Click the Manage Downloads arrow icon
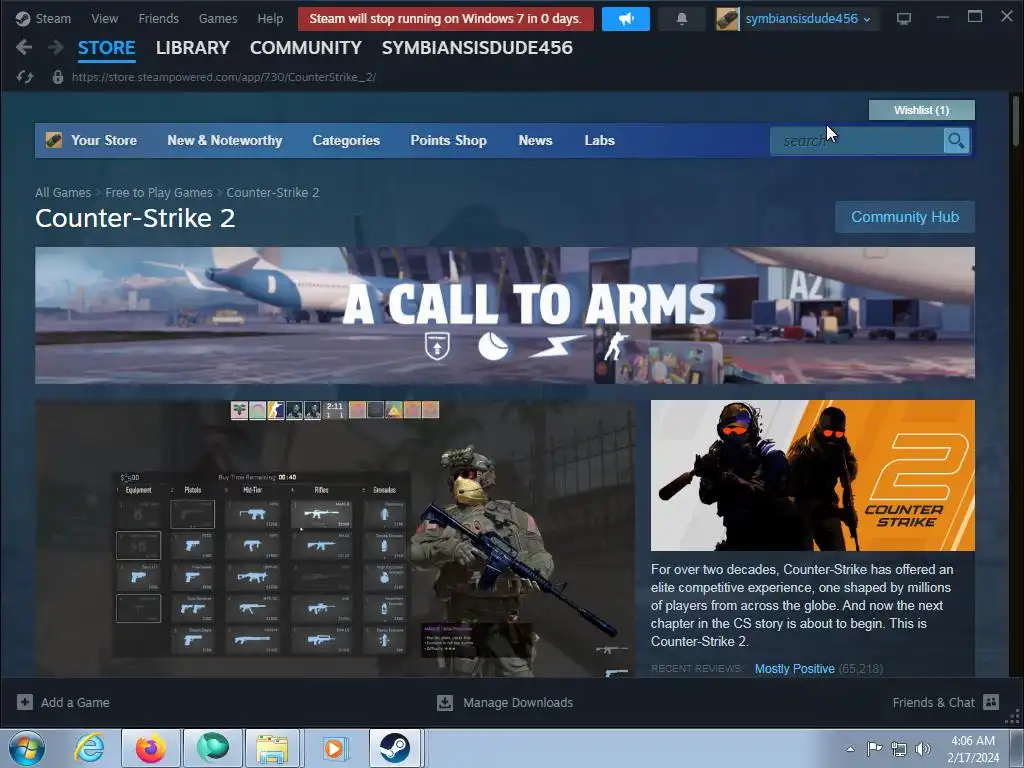This screenshot has height=768, width=1024. [445, 702]
